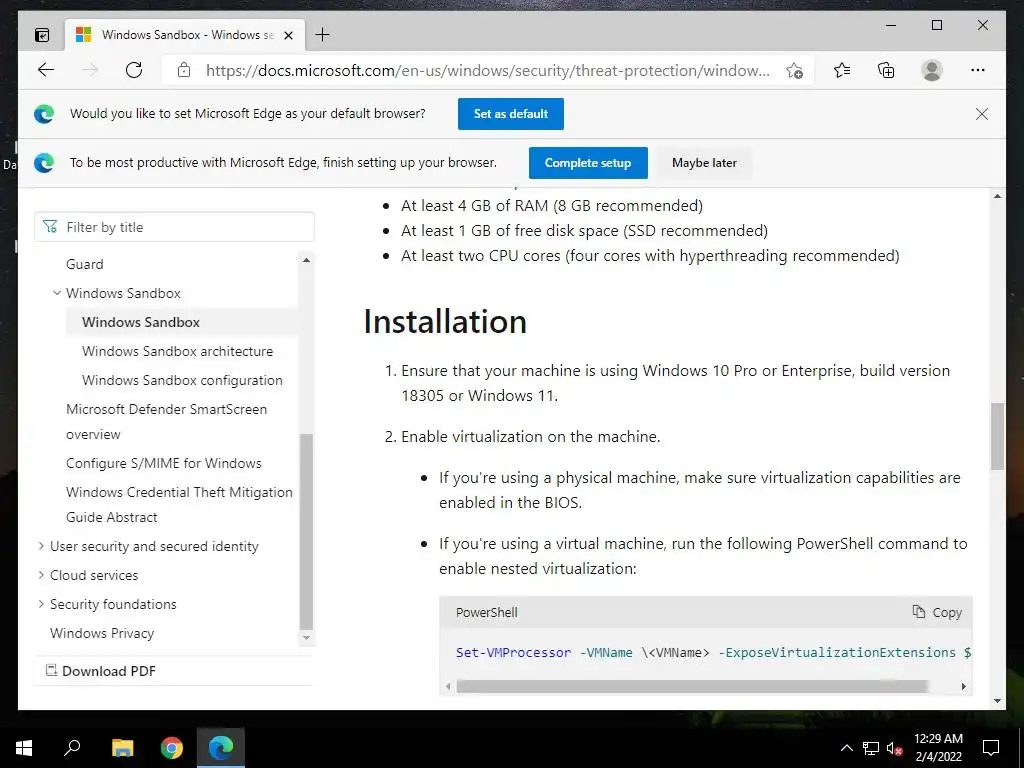
Task: Click the page vertical scrollbar thumb
Action: click(997, 436)
